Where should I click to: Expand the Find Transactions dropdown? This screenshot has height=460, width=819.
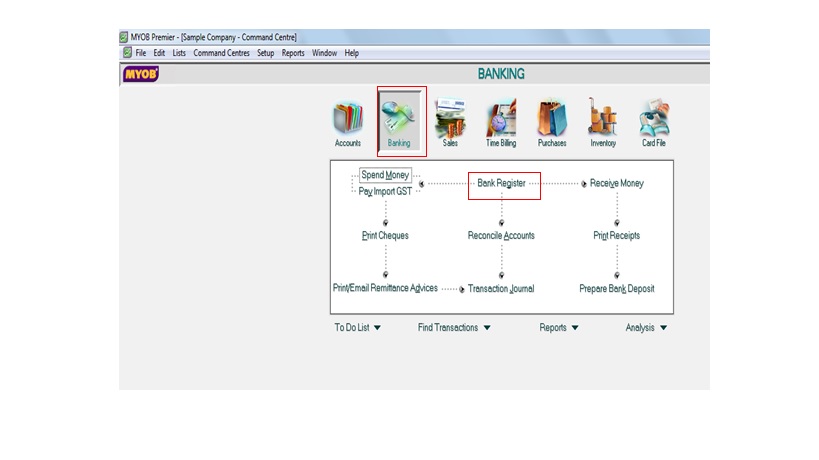454,328
